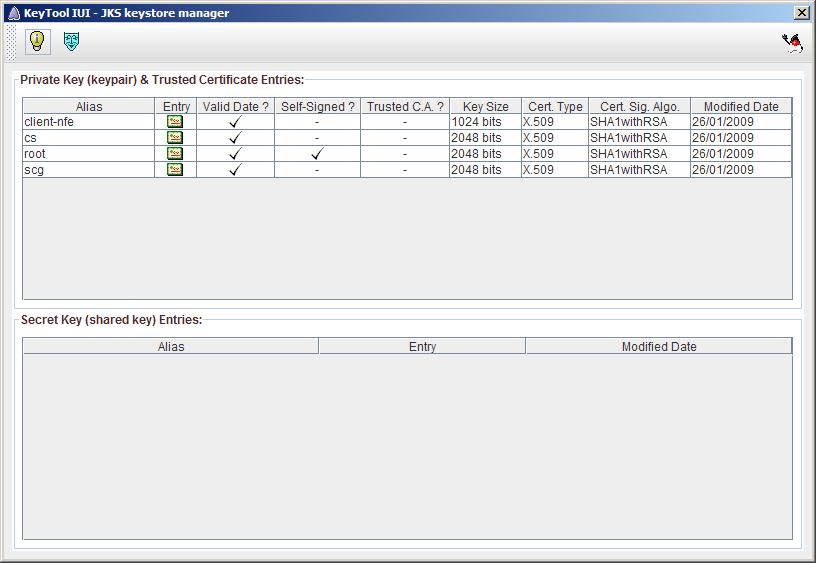Click the Self-Signed ? column header
The width and height of the screenshot is (816, 563).
tap(317, 106)
